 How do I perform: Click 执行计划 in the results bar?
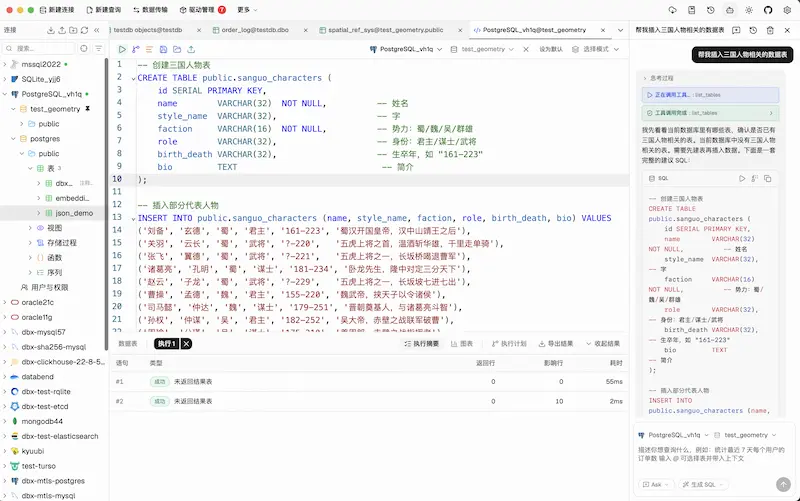tap(509, 344)
